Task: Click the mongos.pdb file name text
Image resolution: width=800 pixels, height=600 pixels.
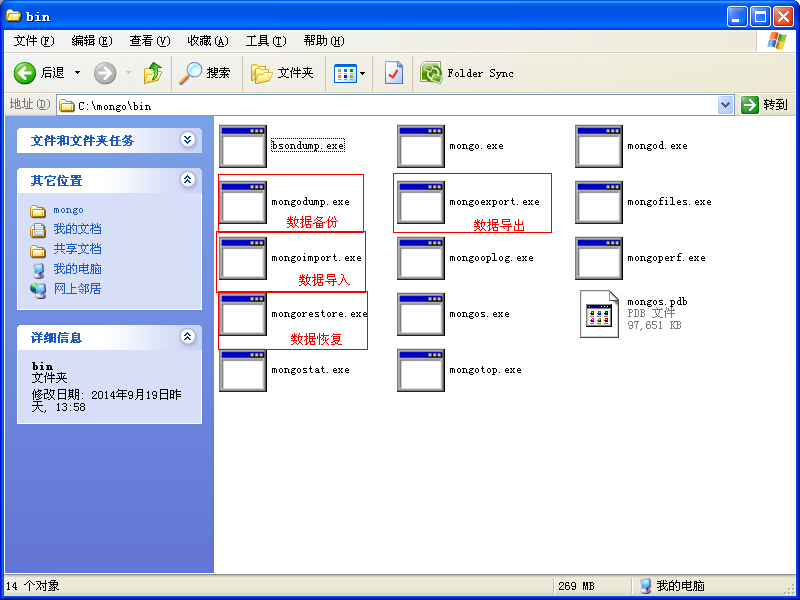Action: [657, 302]
